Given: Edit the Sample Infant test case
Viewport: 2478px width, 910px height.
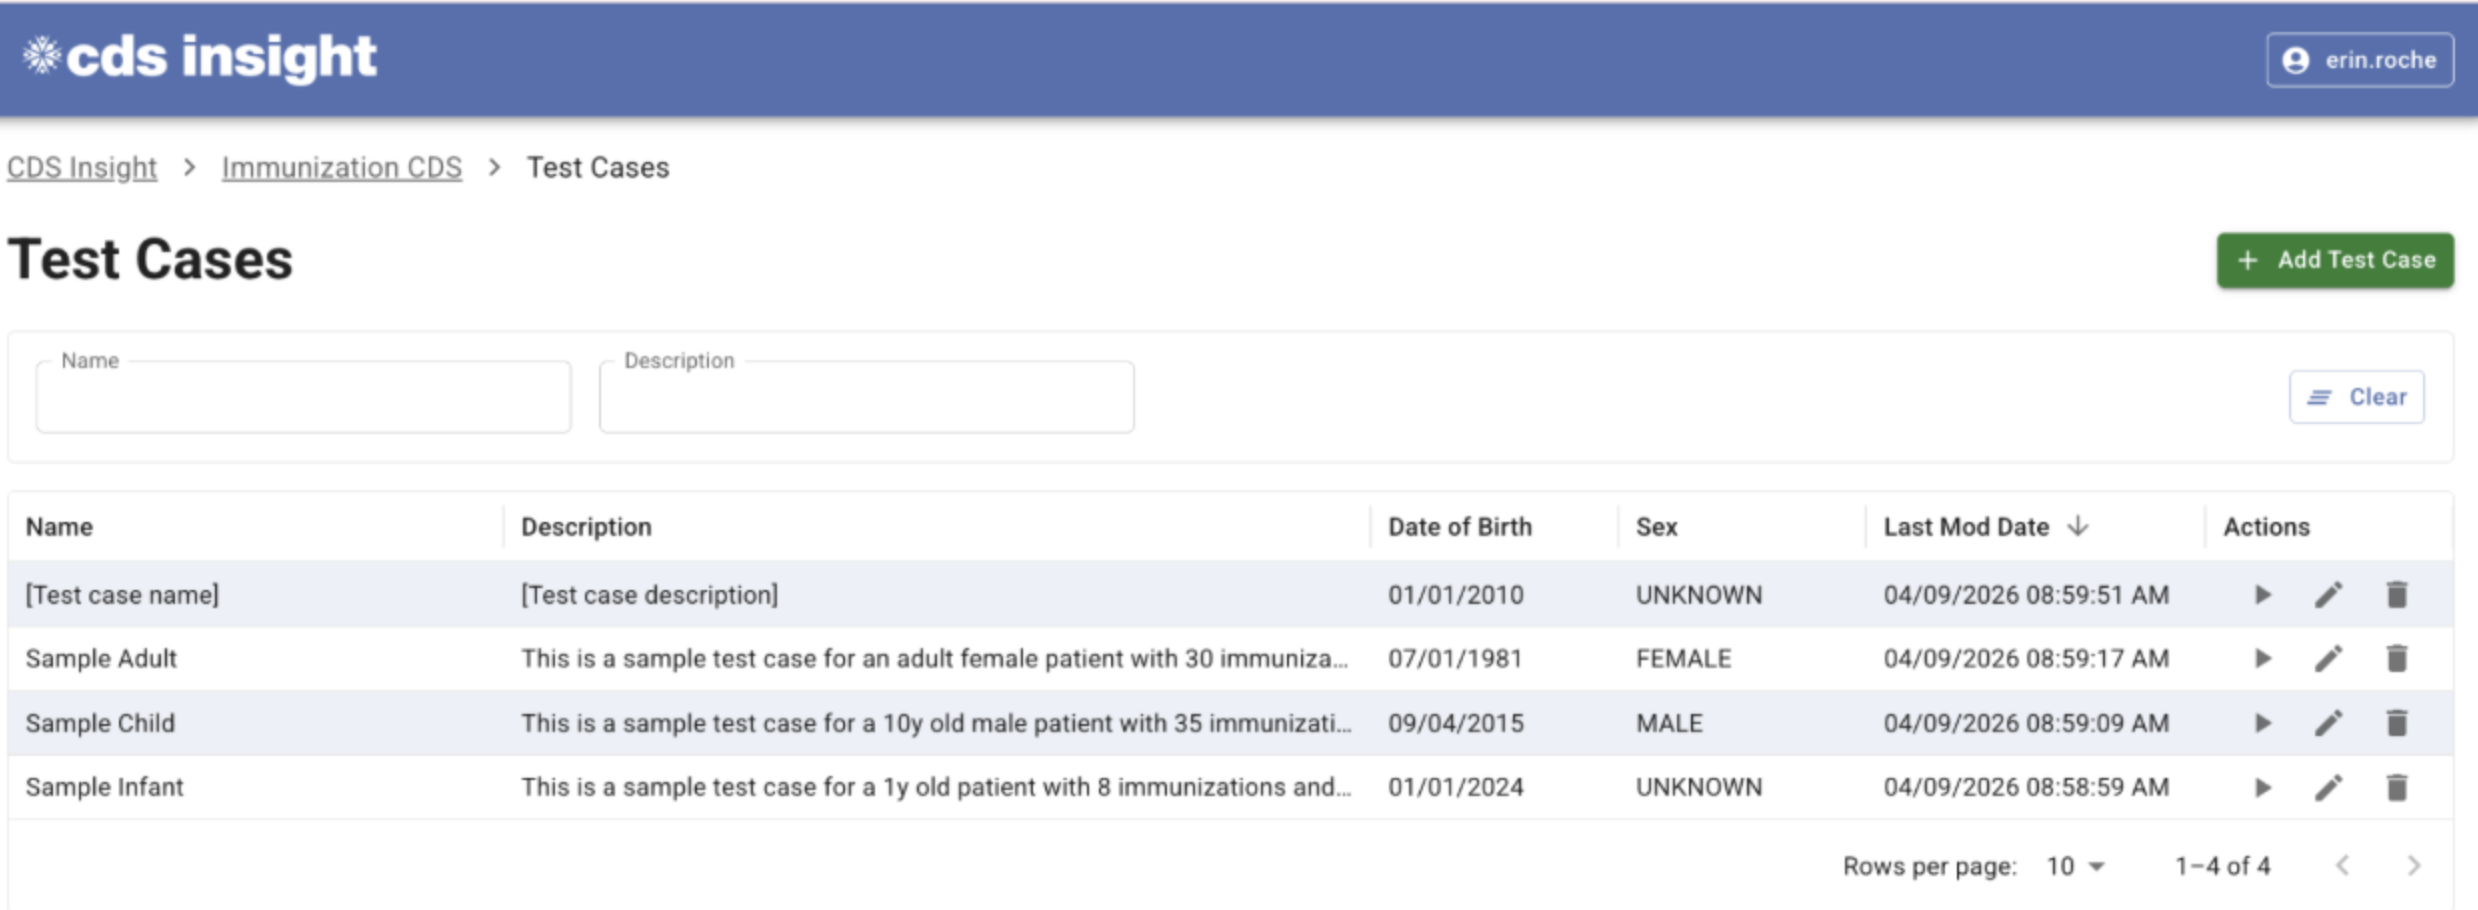Looking at the screenshot, I should point(2328,787).
